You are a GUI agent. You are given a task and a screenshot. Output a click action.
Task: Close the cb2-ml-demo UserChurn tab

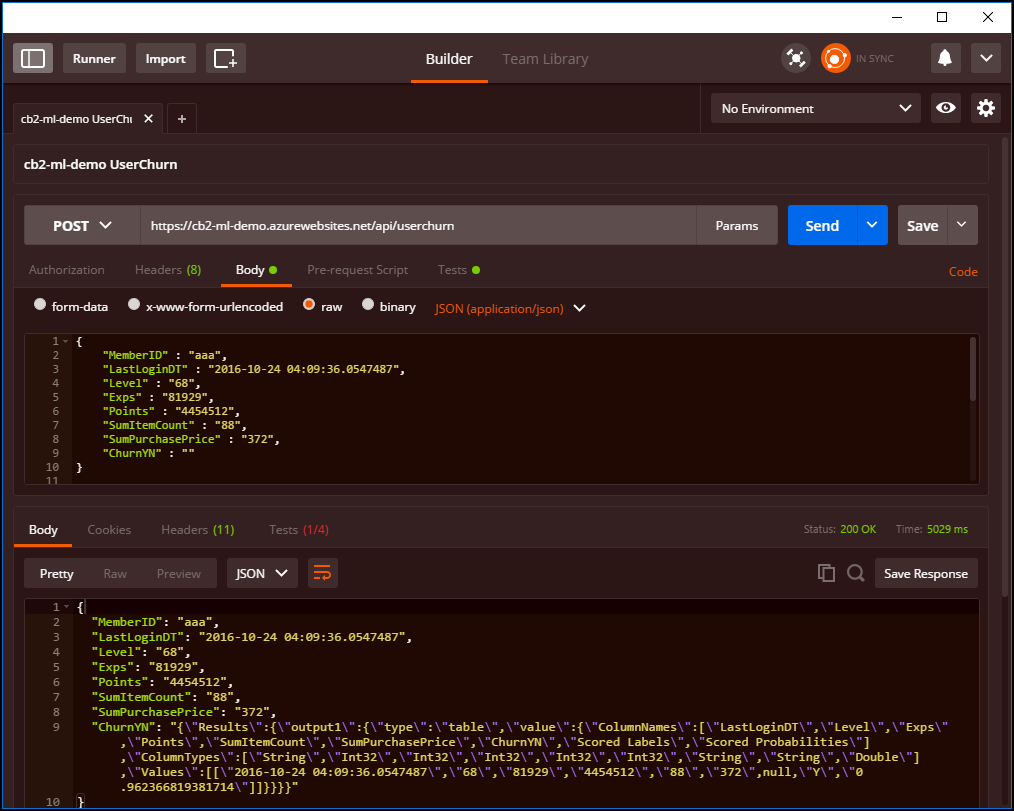(148, 118)
